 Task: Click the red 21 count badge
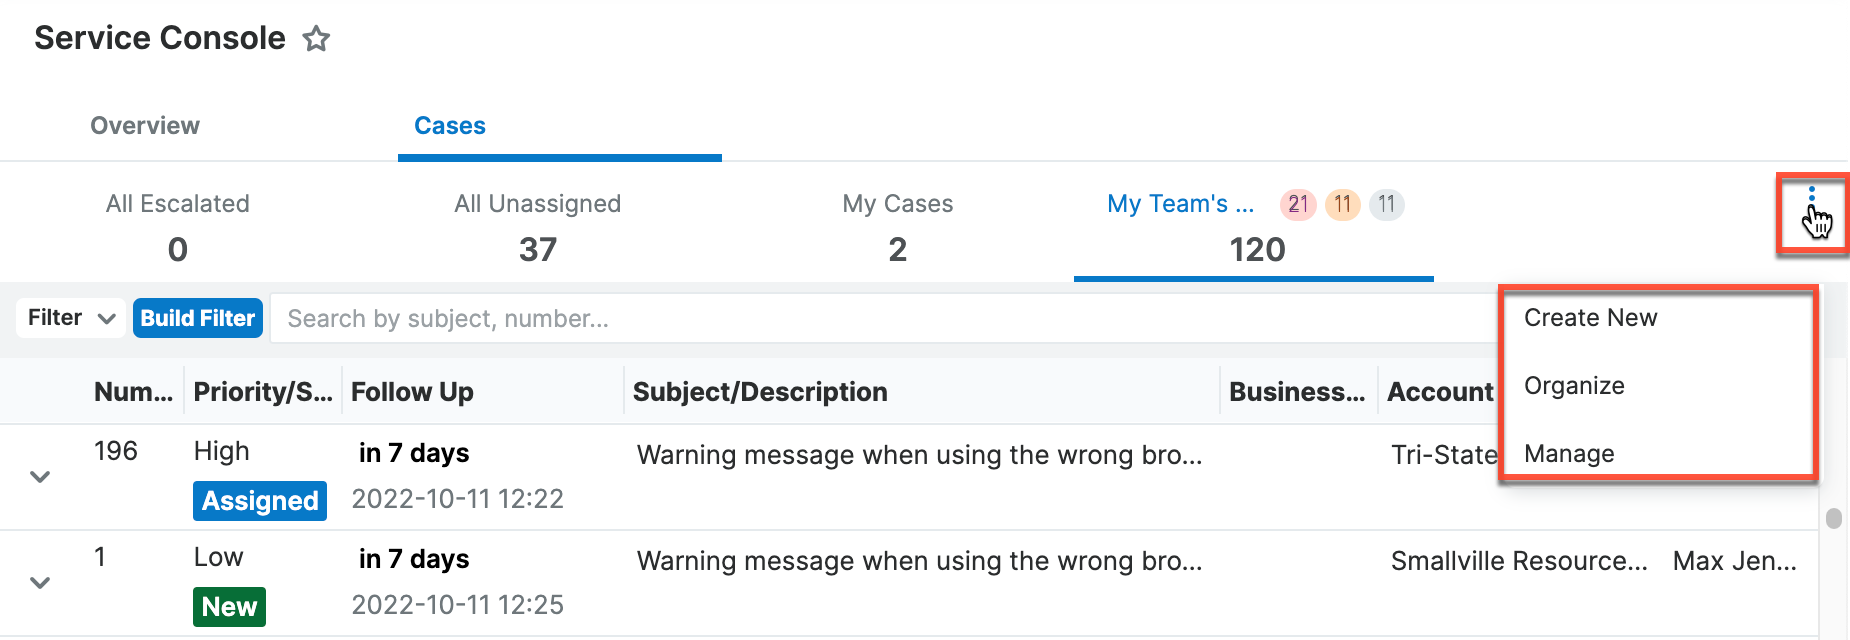tap(1298, 205)
